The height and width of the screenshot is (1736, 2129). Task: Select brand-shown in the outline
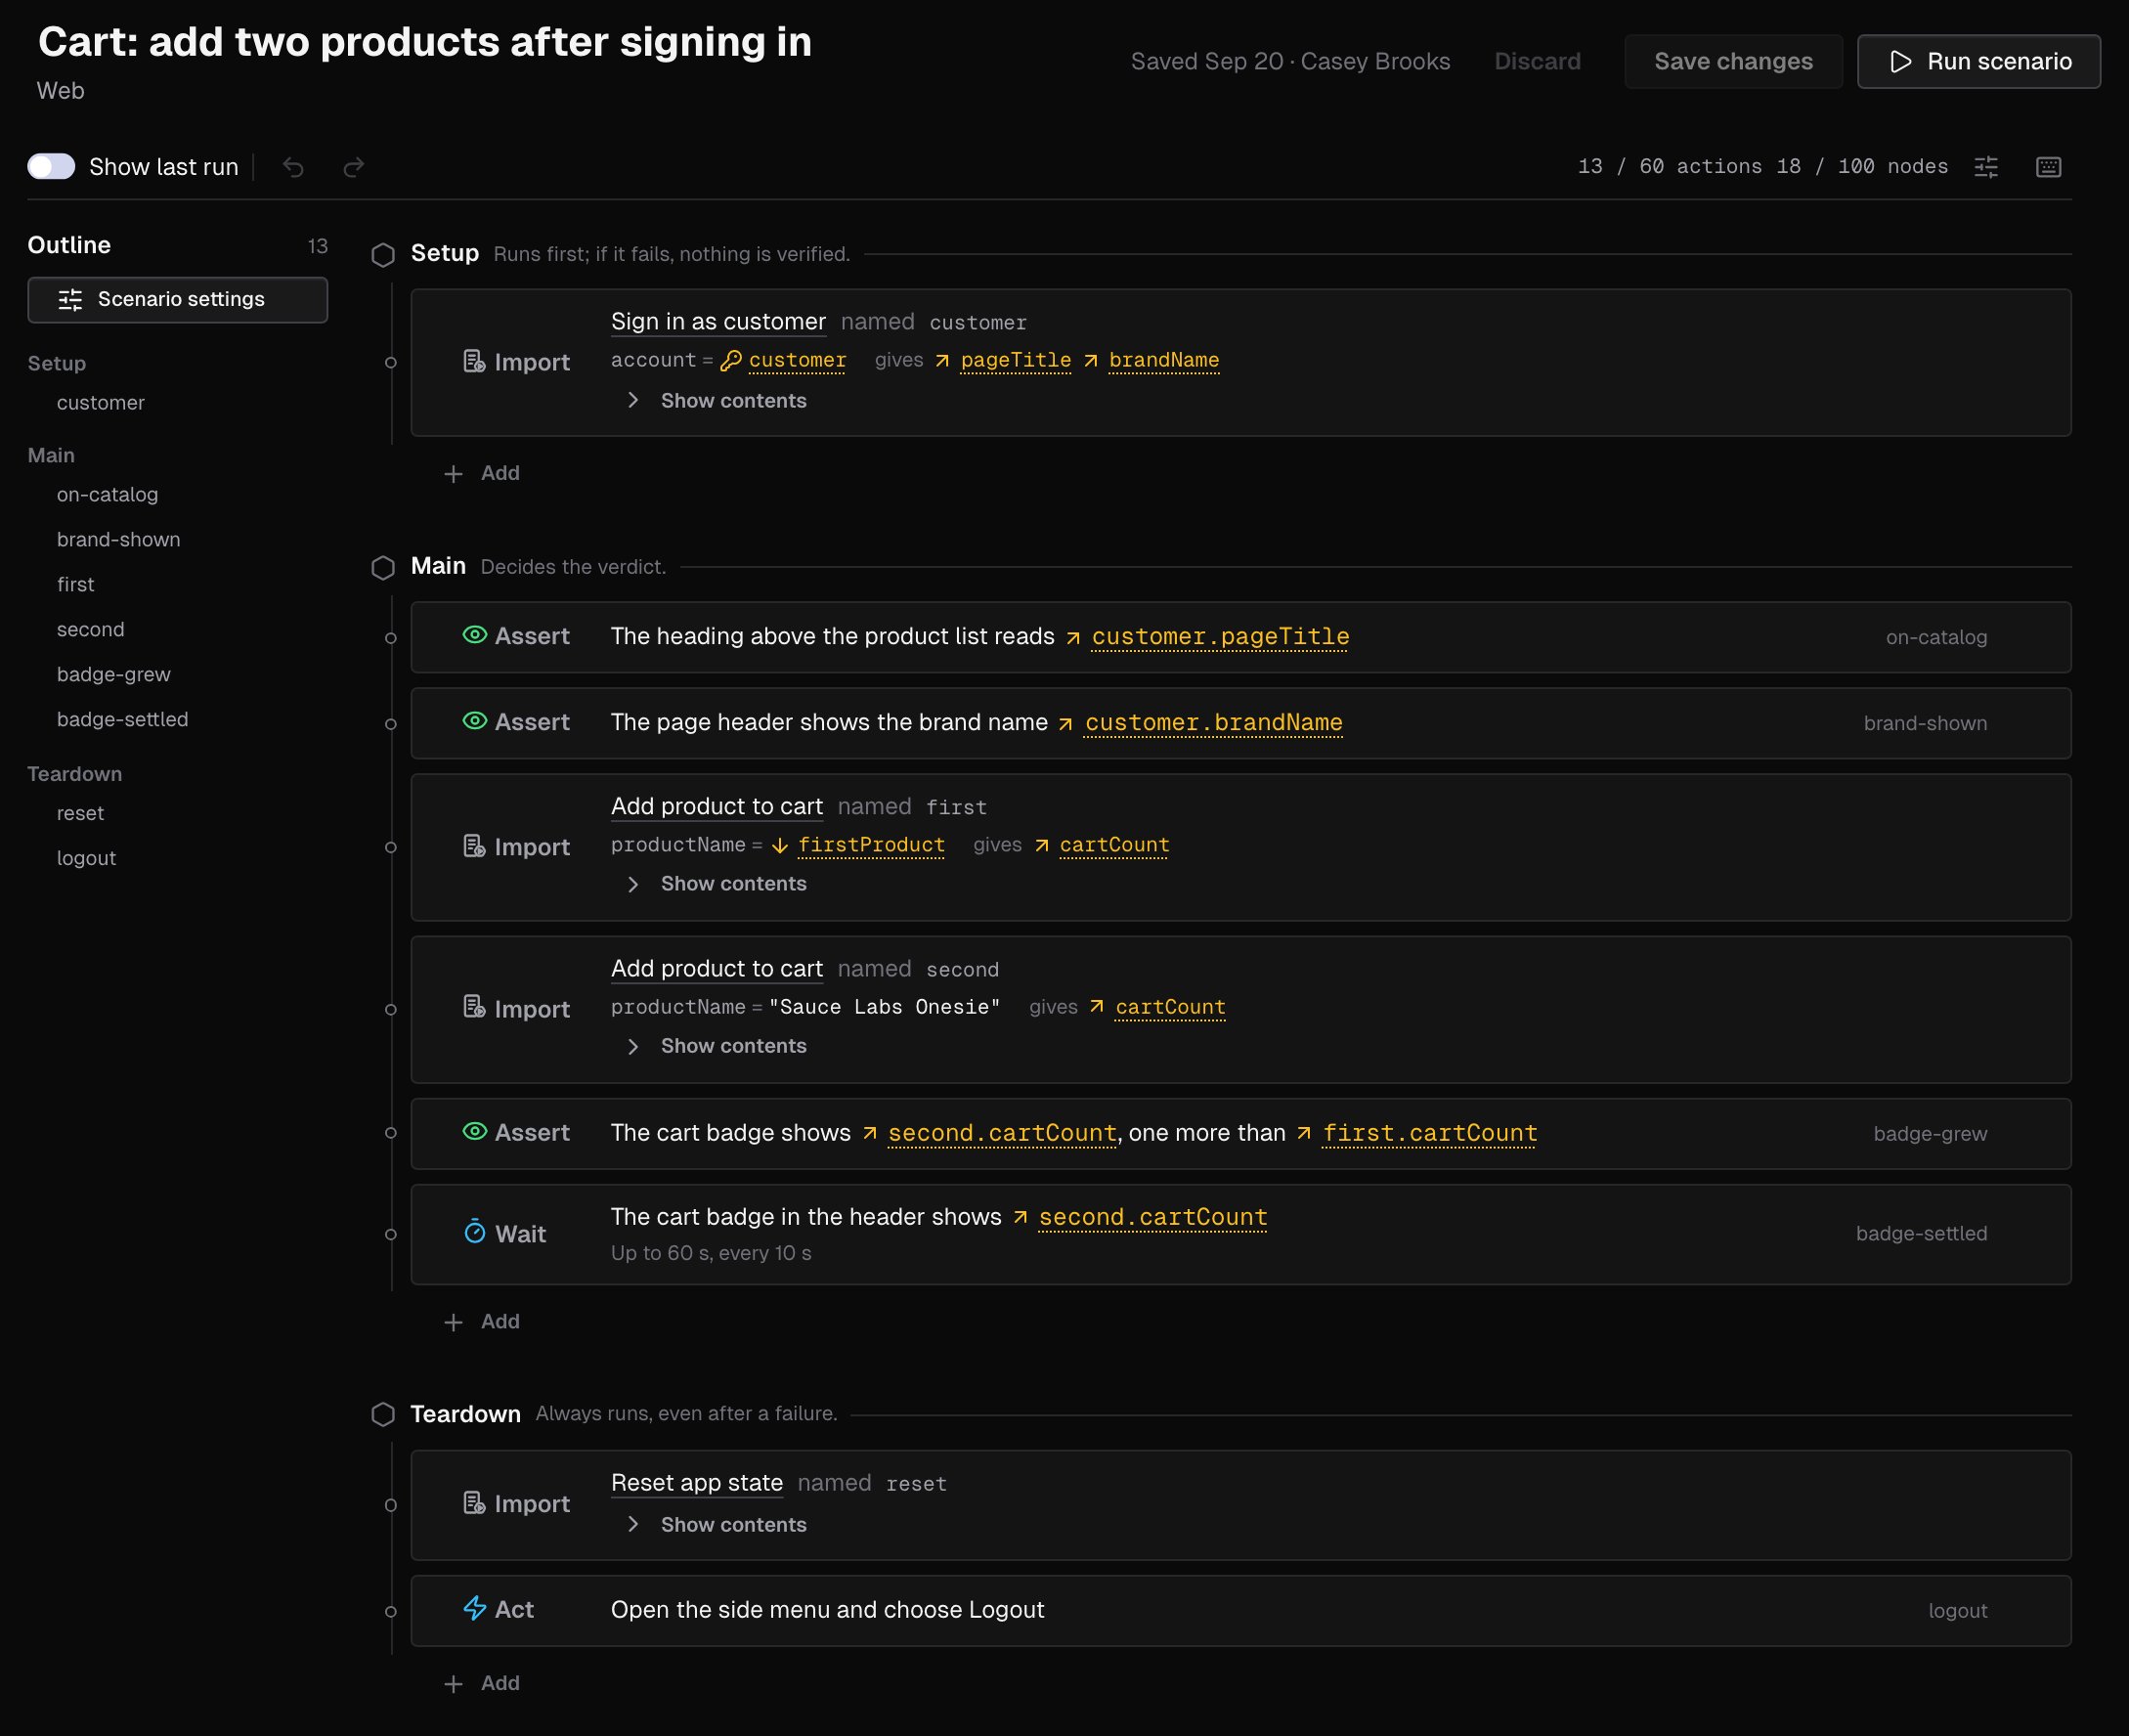(x=118, y=540)
